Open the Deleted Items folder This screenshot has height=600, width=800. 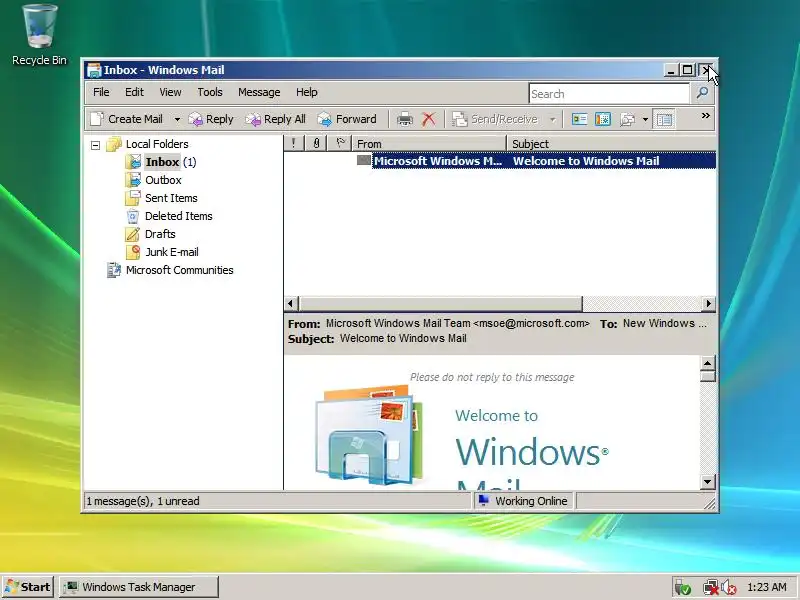(x=179, y=216)
